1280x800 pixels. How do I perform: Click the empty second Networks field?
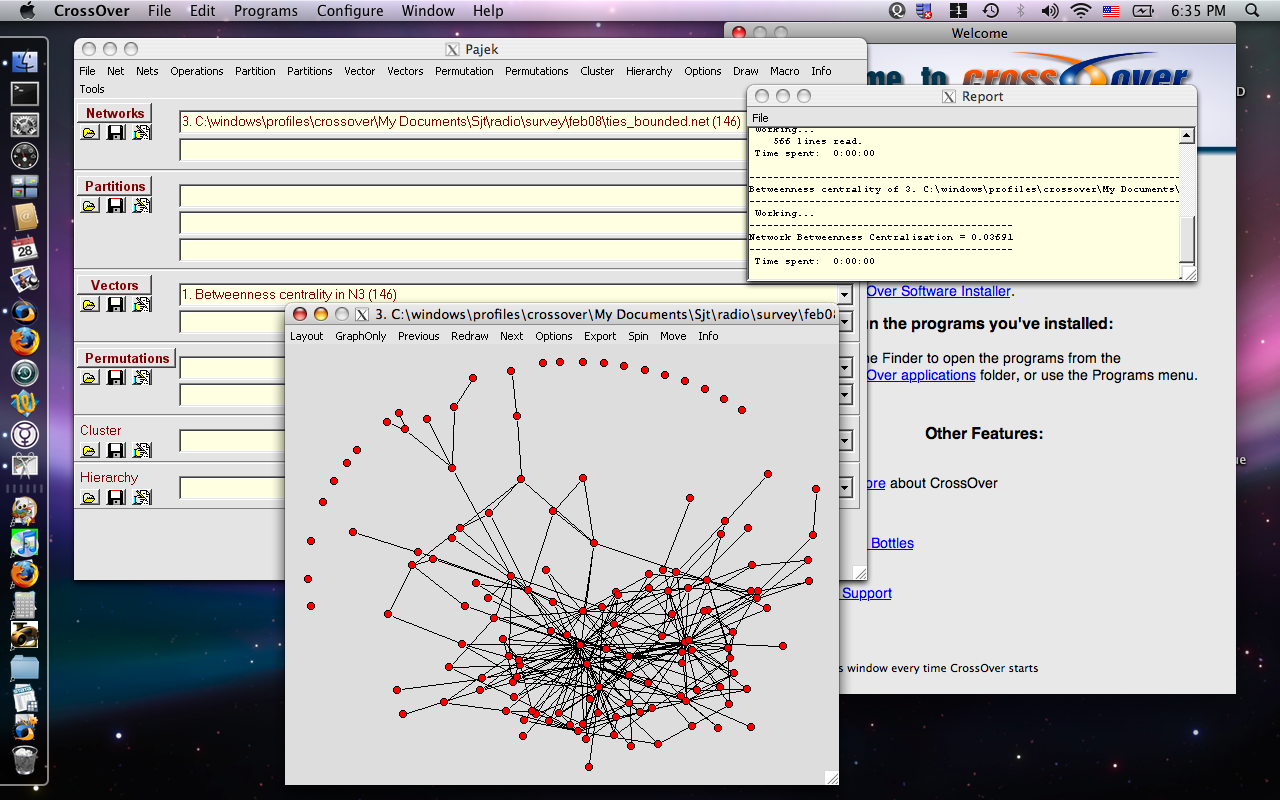[460, 150]
